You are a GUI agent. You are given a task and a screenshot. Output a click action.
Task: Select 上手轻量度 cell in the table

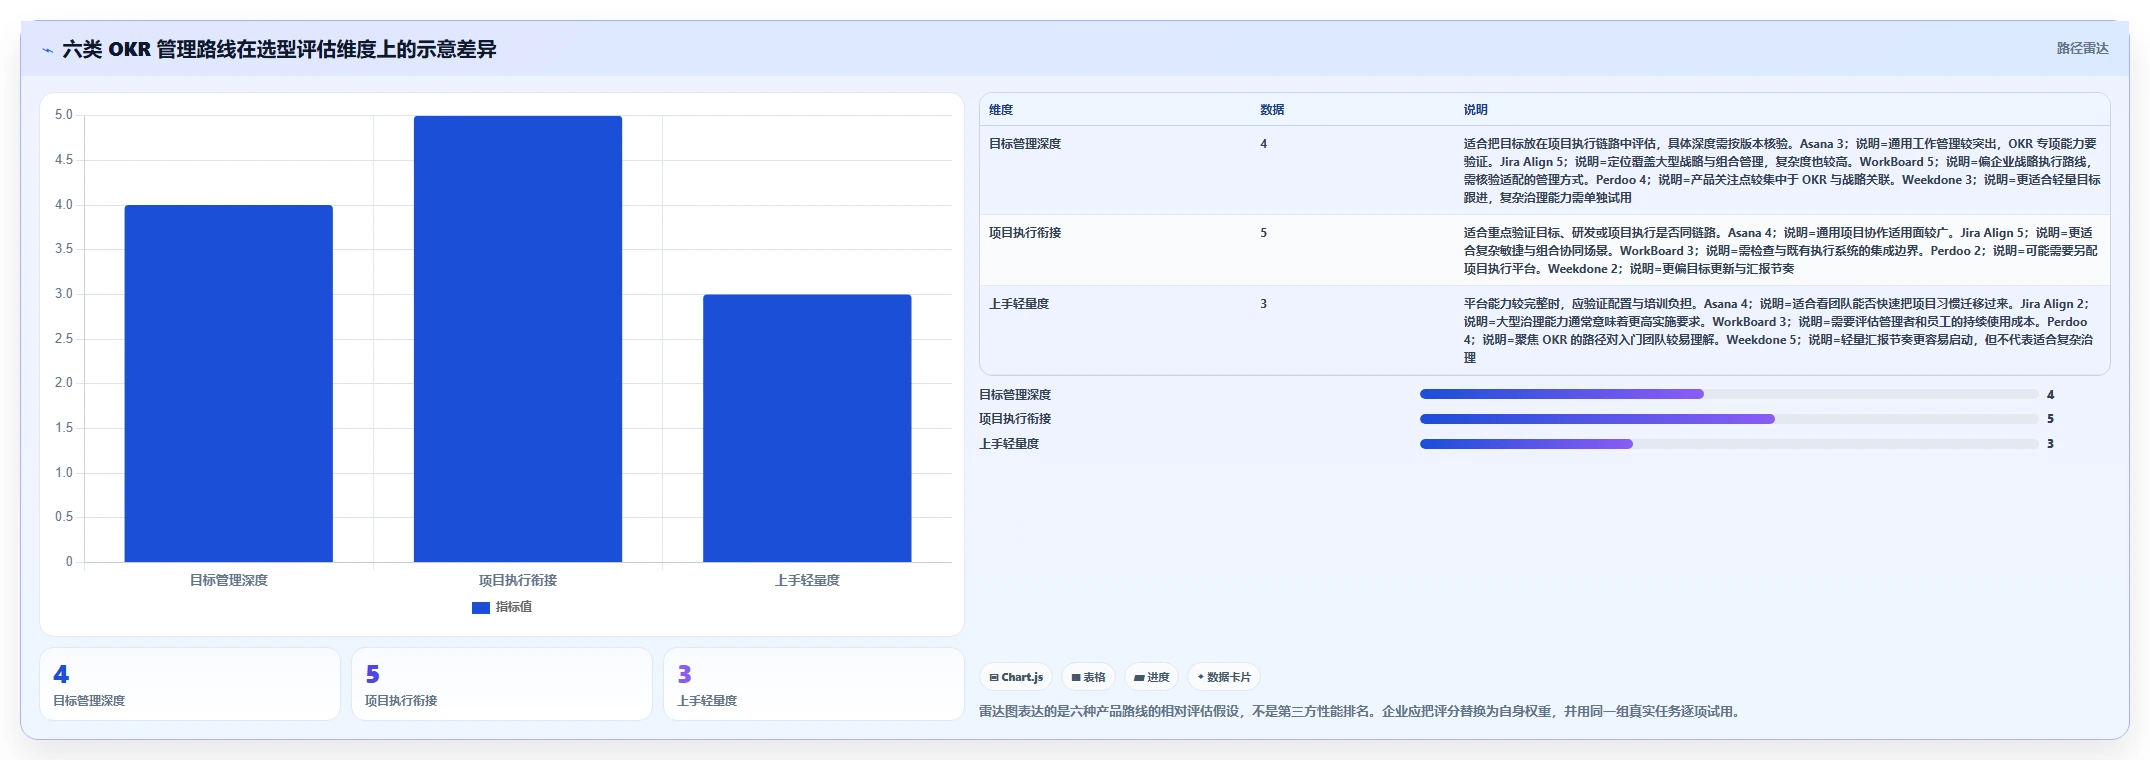click(1019, 304)
